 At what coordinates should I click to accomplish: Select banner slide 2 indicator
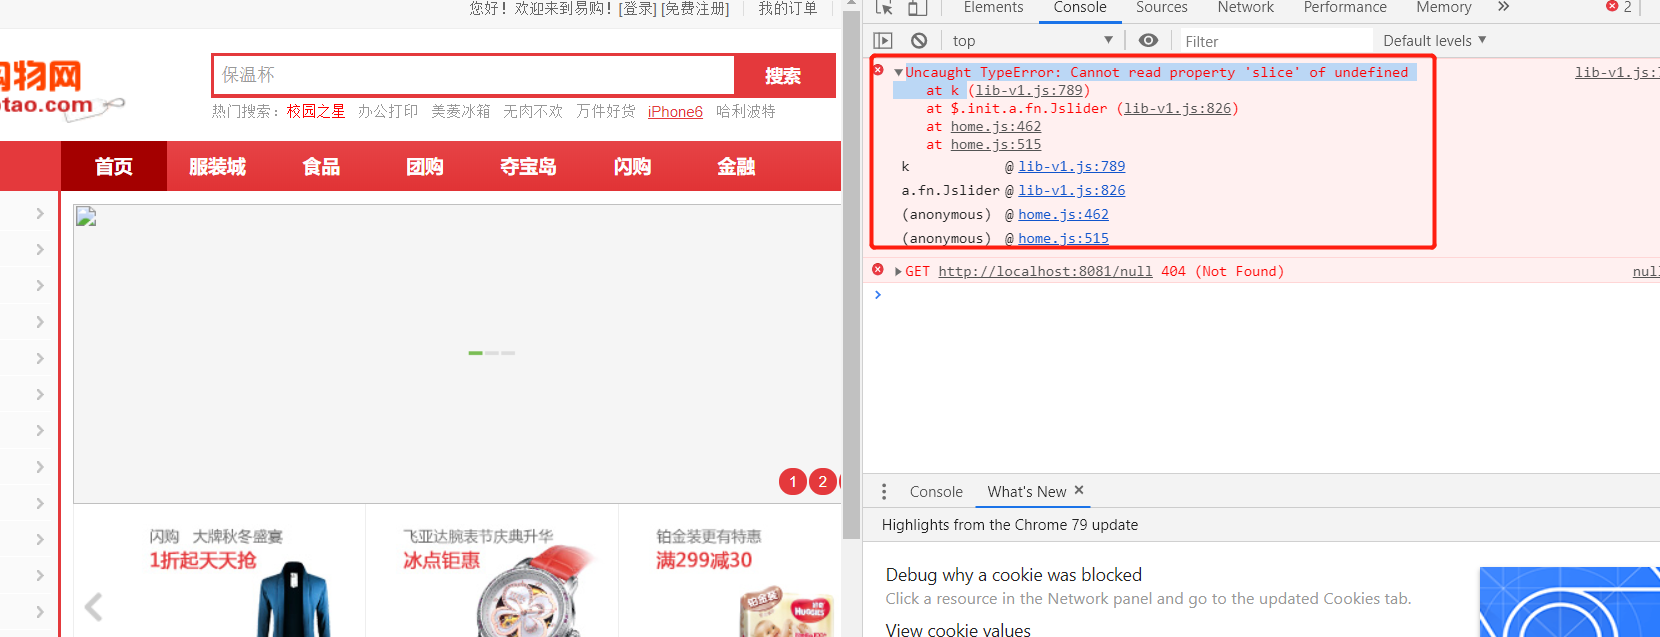(823, 482)
